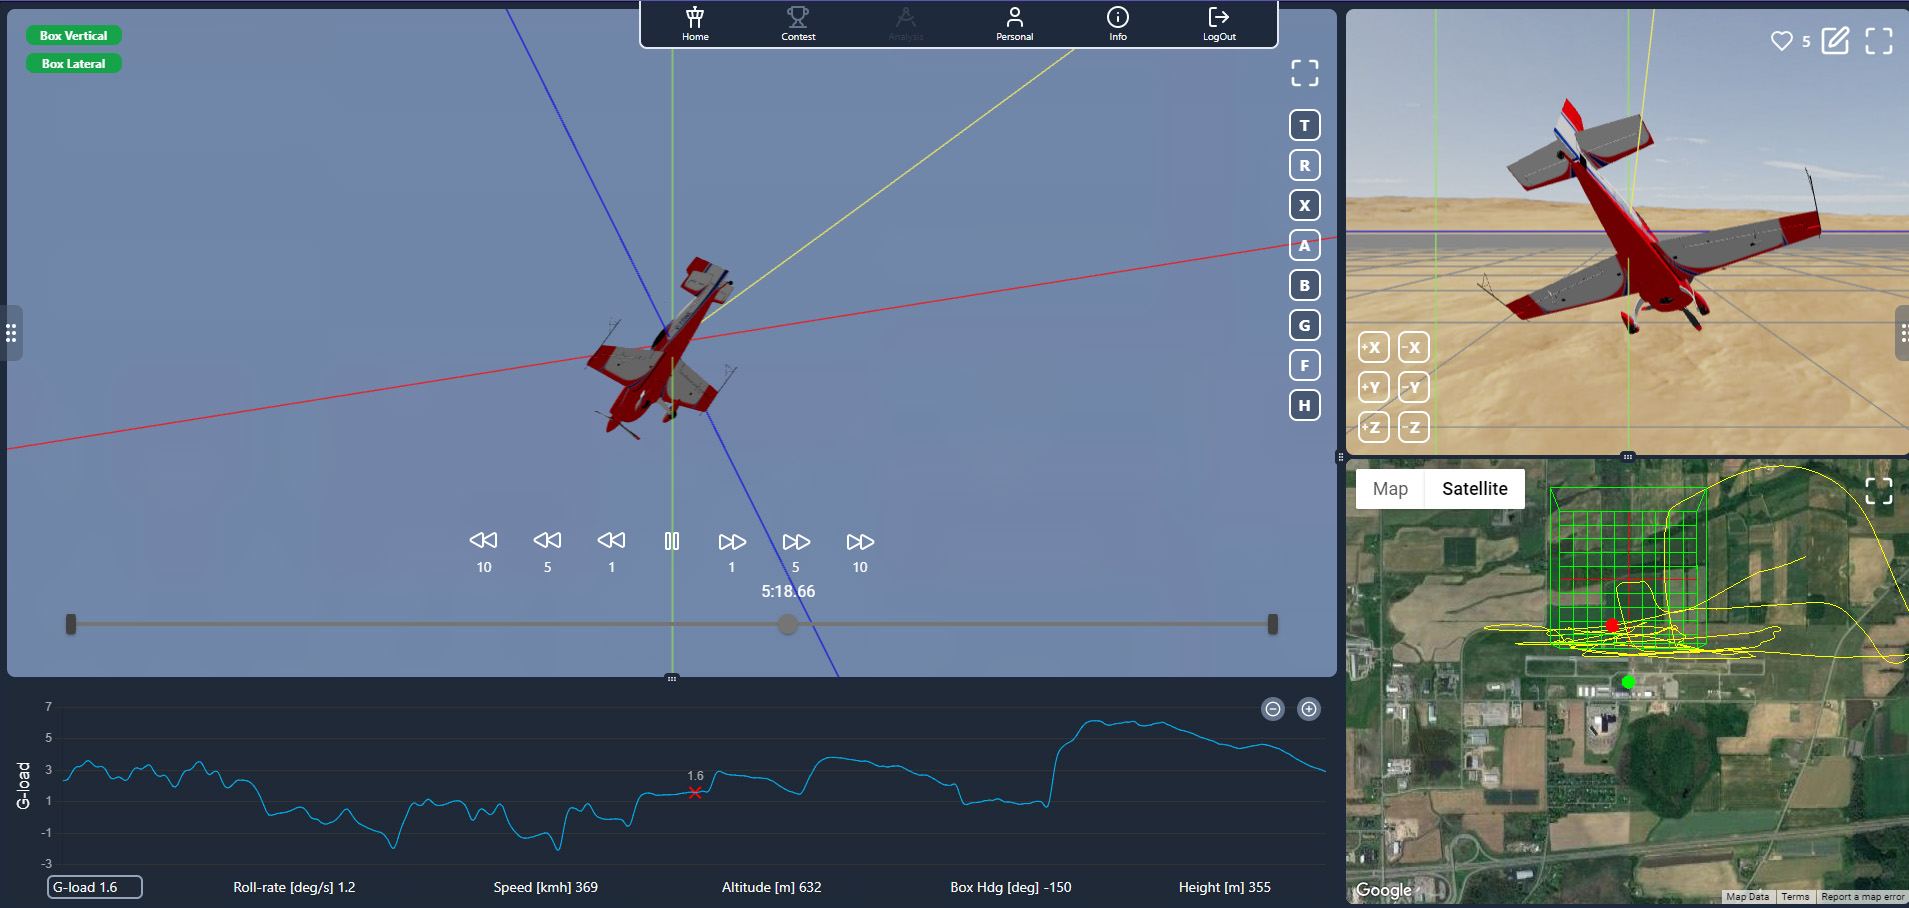Skip forward 5 seconds
The width and height of the screenshot is (1909, 908).
[796, 541]
